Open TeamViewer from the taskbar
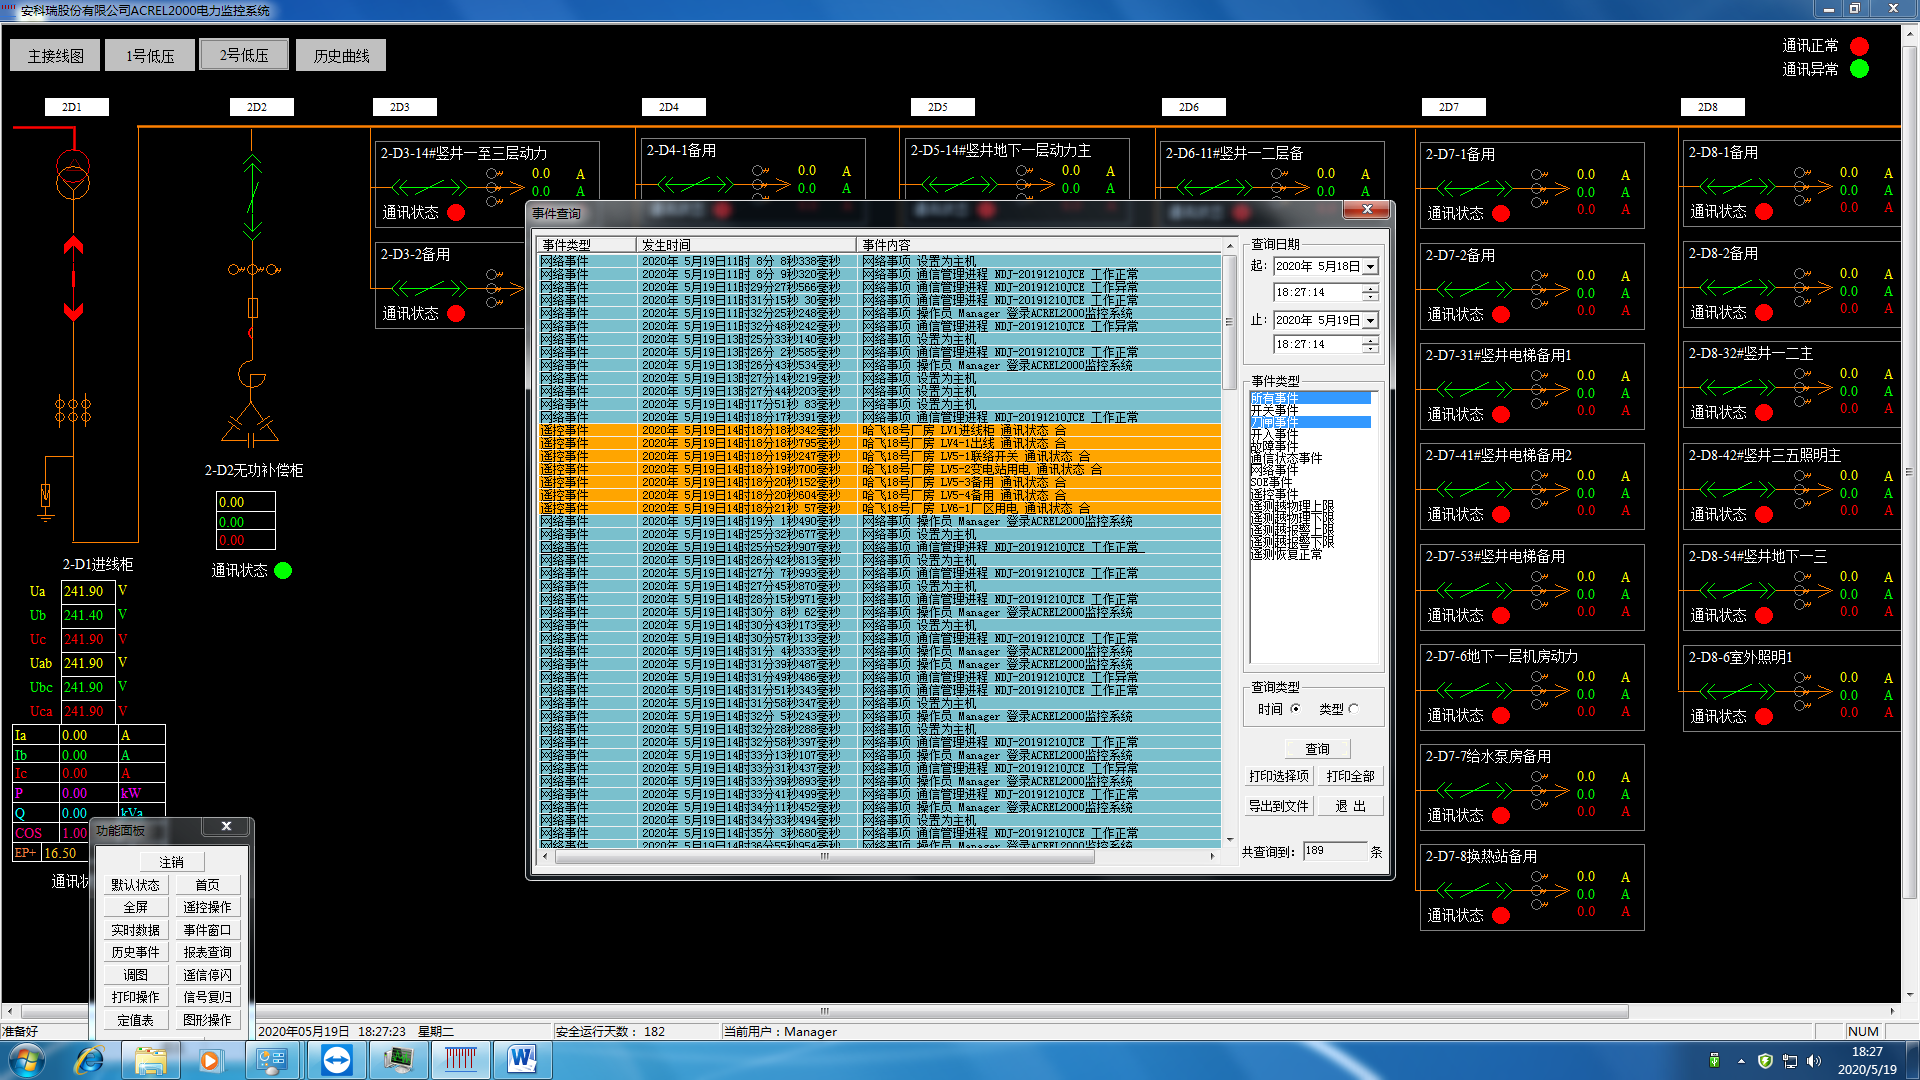This screenshot has height=1080, width=1920. (337, 1060)
